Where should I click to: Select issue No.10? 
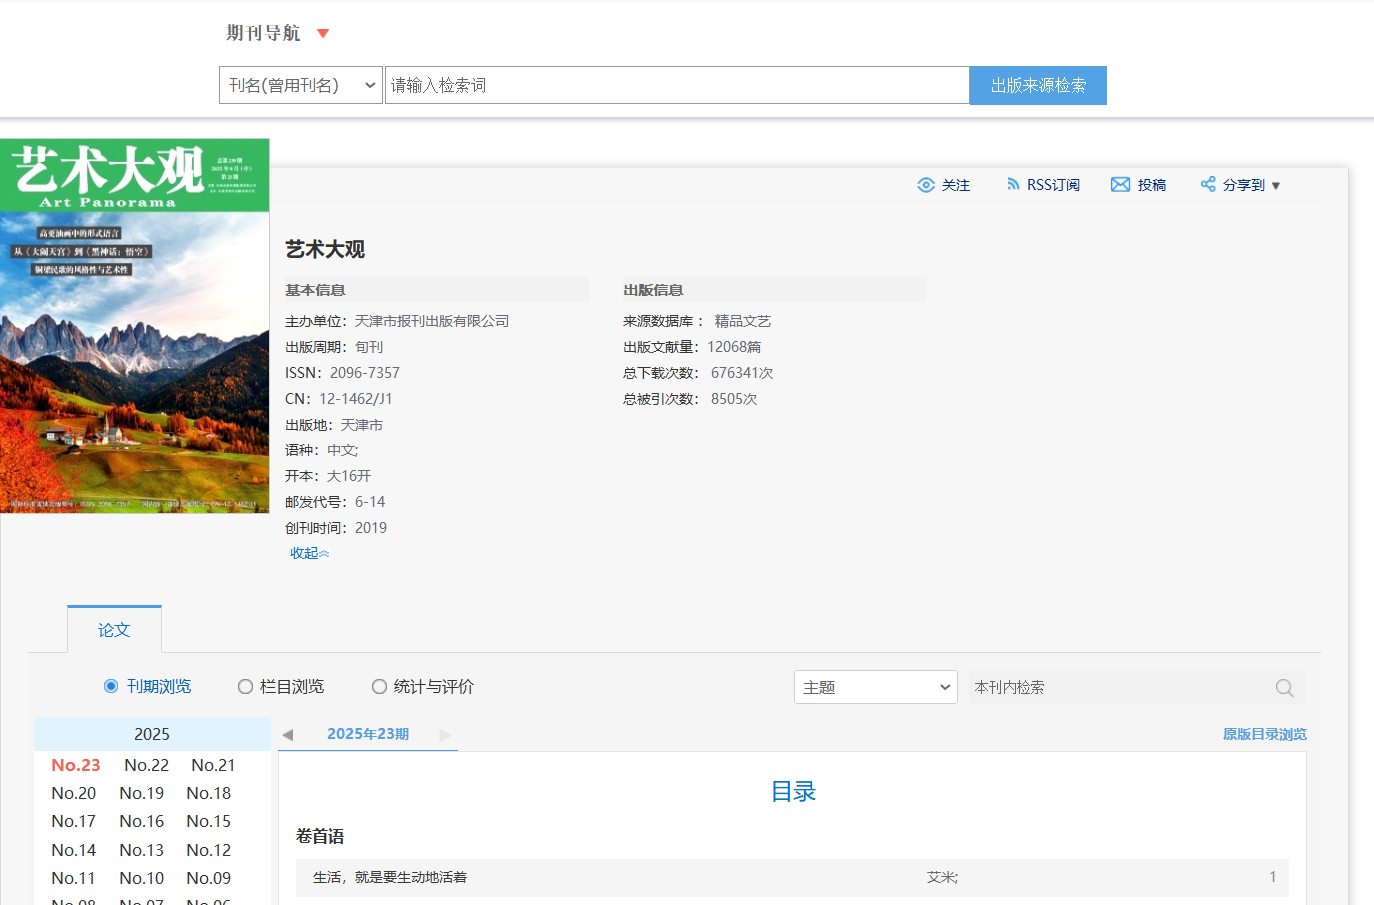[x=142, y=878]
